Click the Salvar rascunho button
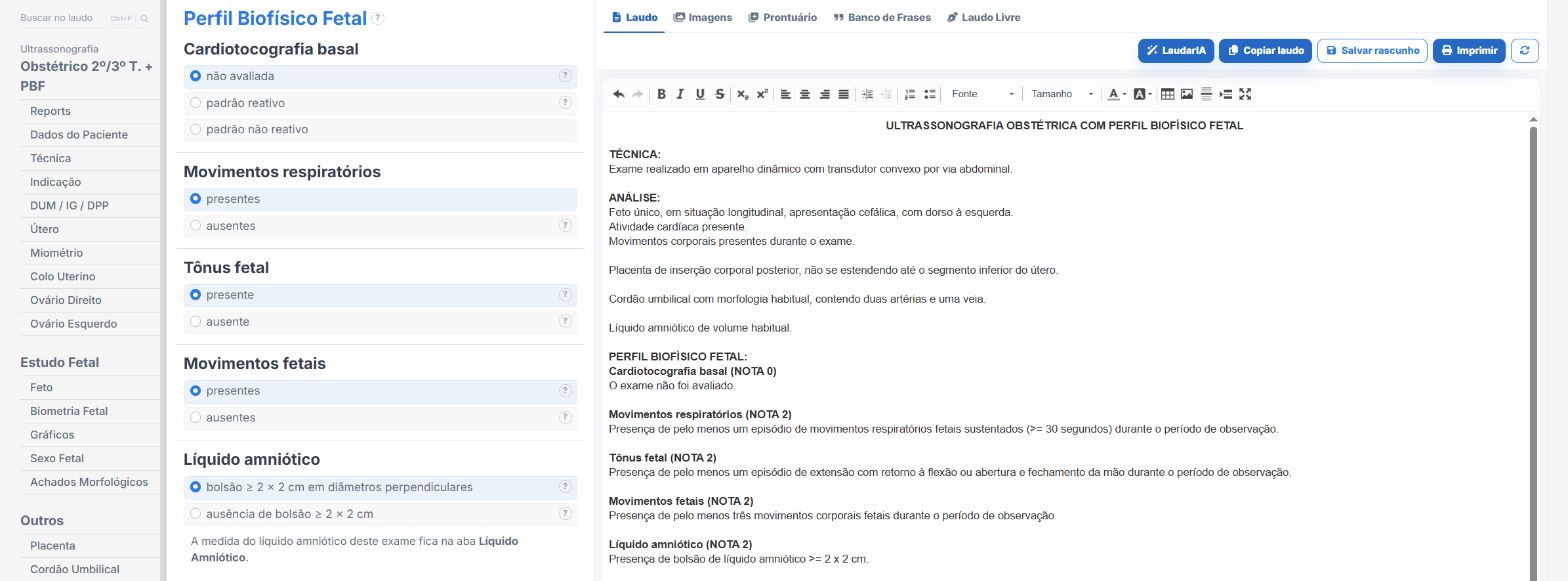The width and height of the screenshot is (1568, 581). coord(1372,51)
